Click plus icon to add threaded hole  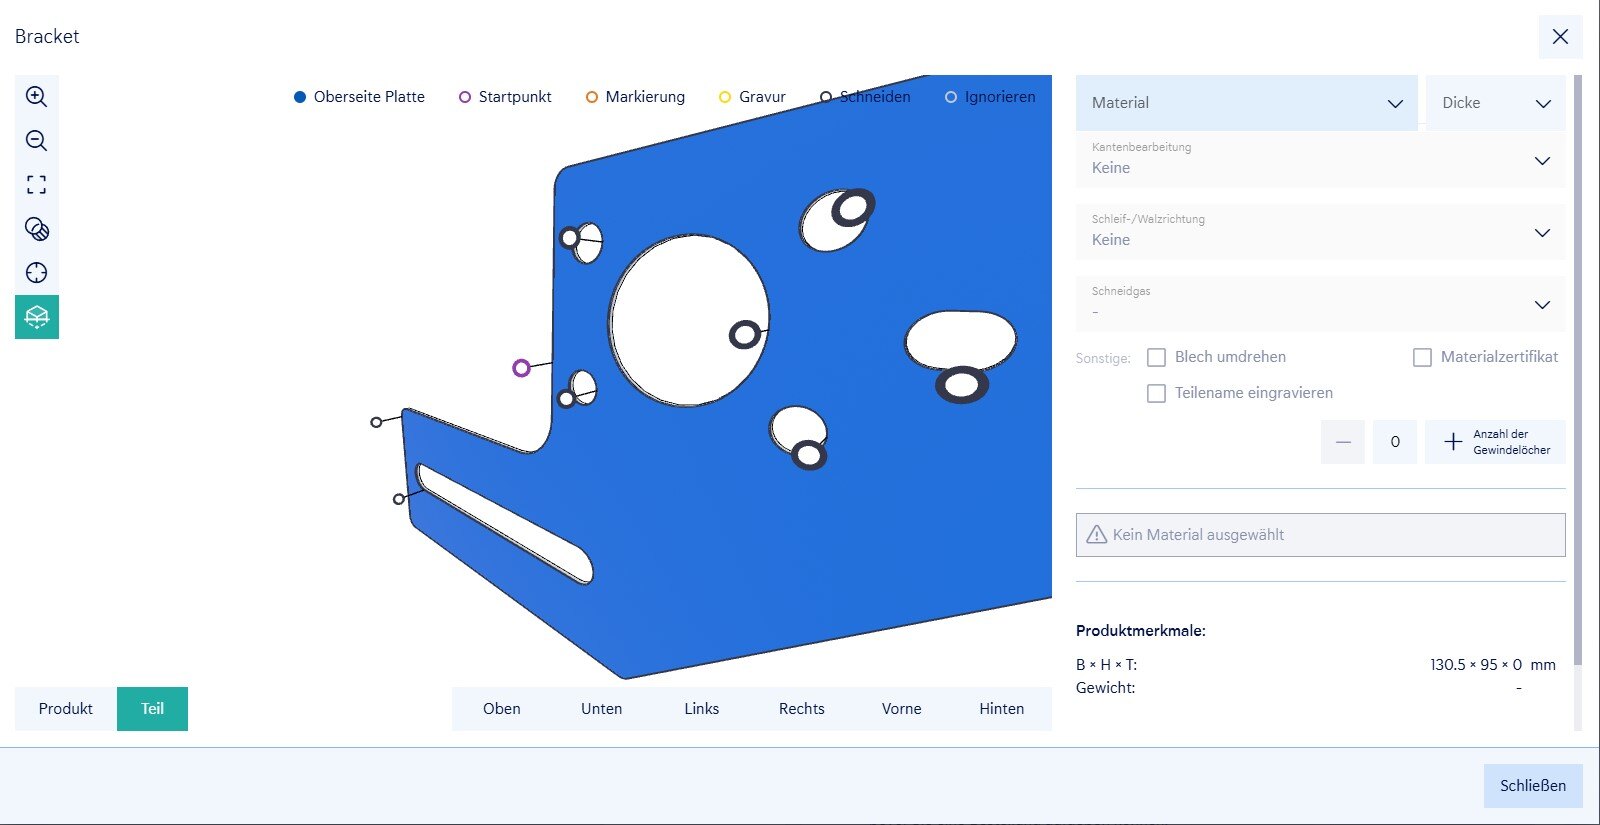point(1453,442)
